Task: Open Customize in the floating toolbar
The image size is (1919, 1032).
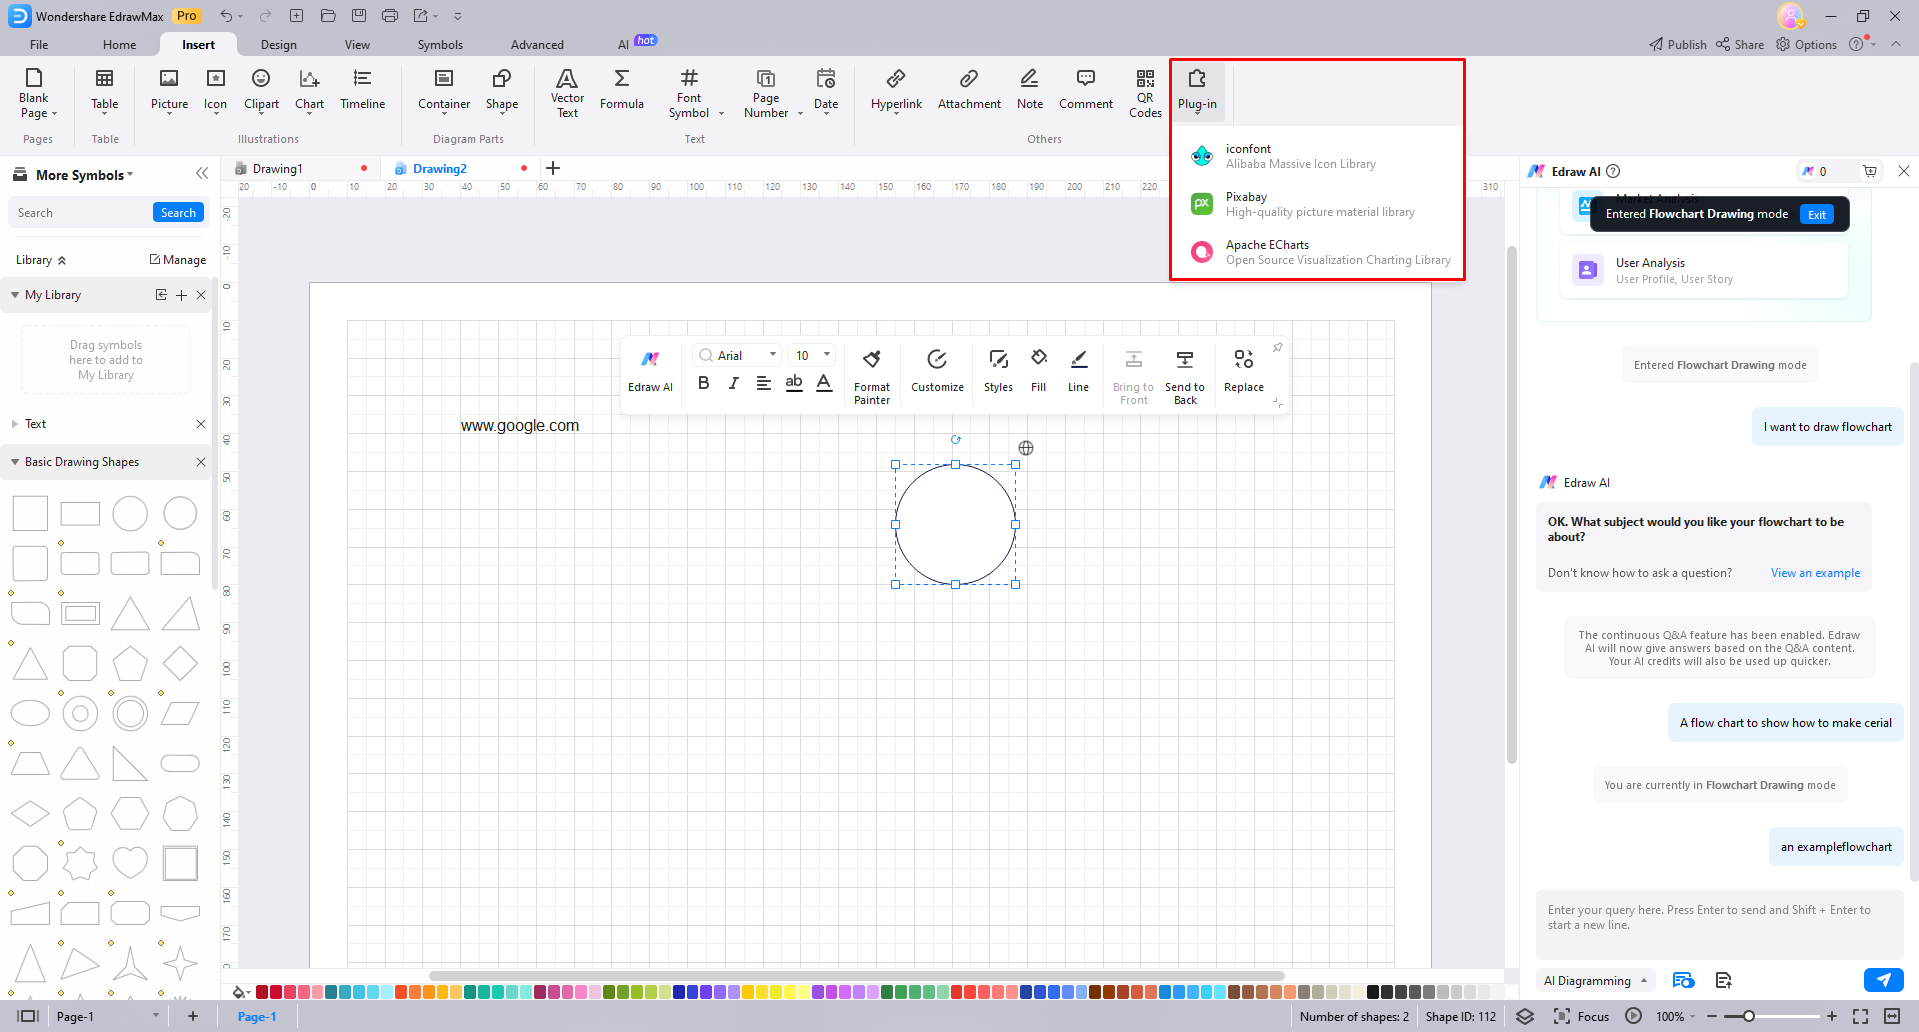Action: click(x=937, y=370)
